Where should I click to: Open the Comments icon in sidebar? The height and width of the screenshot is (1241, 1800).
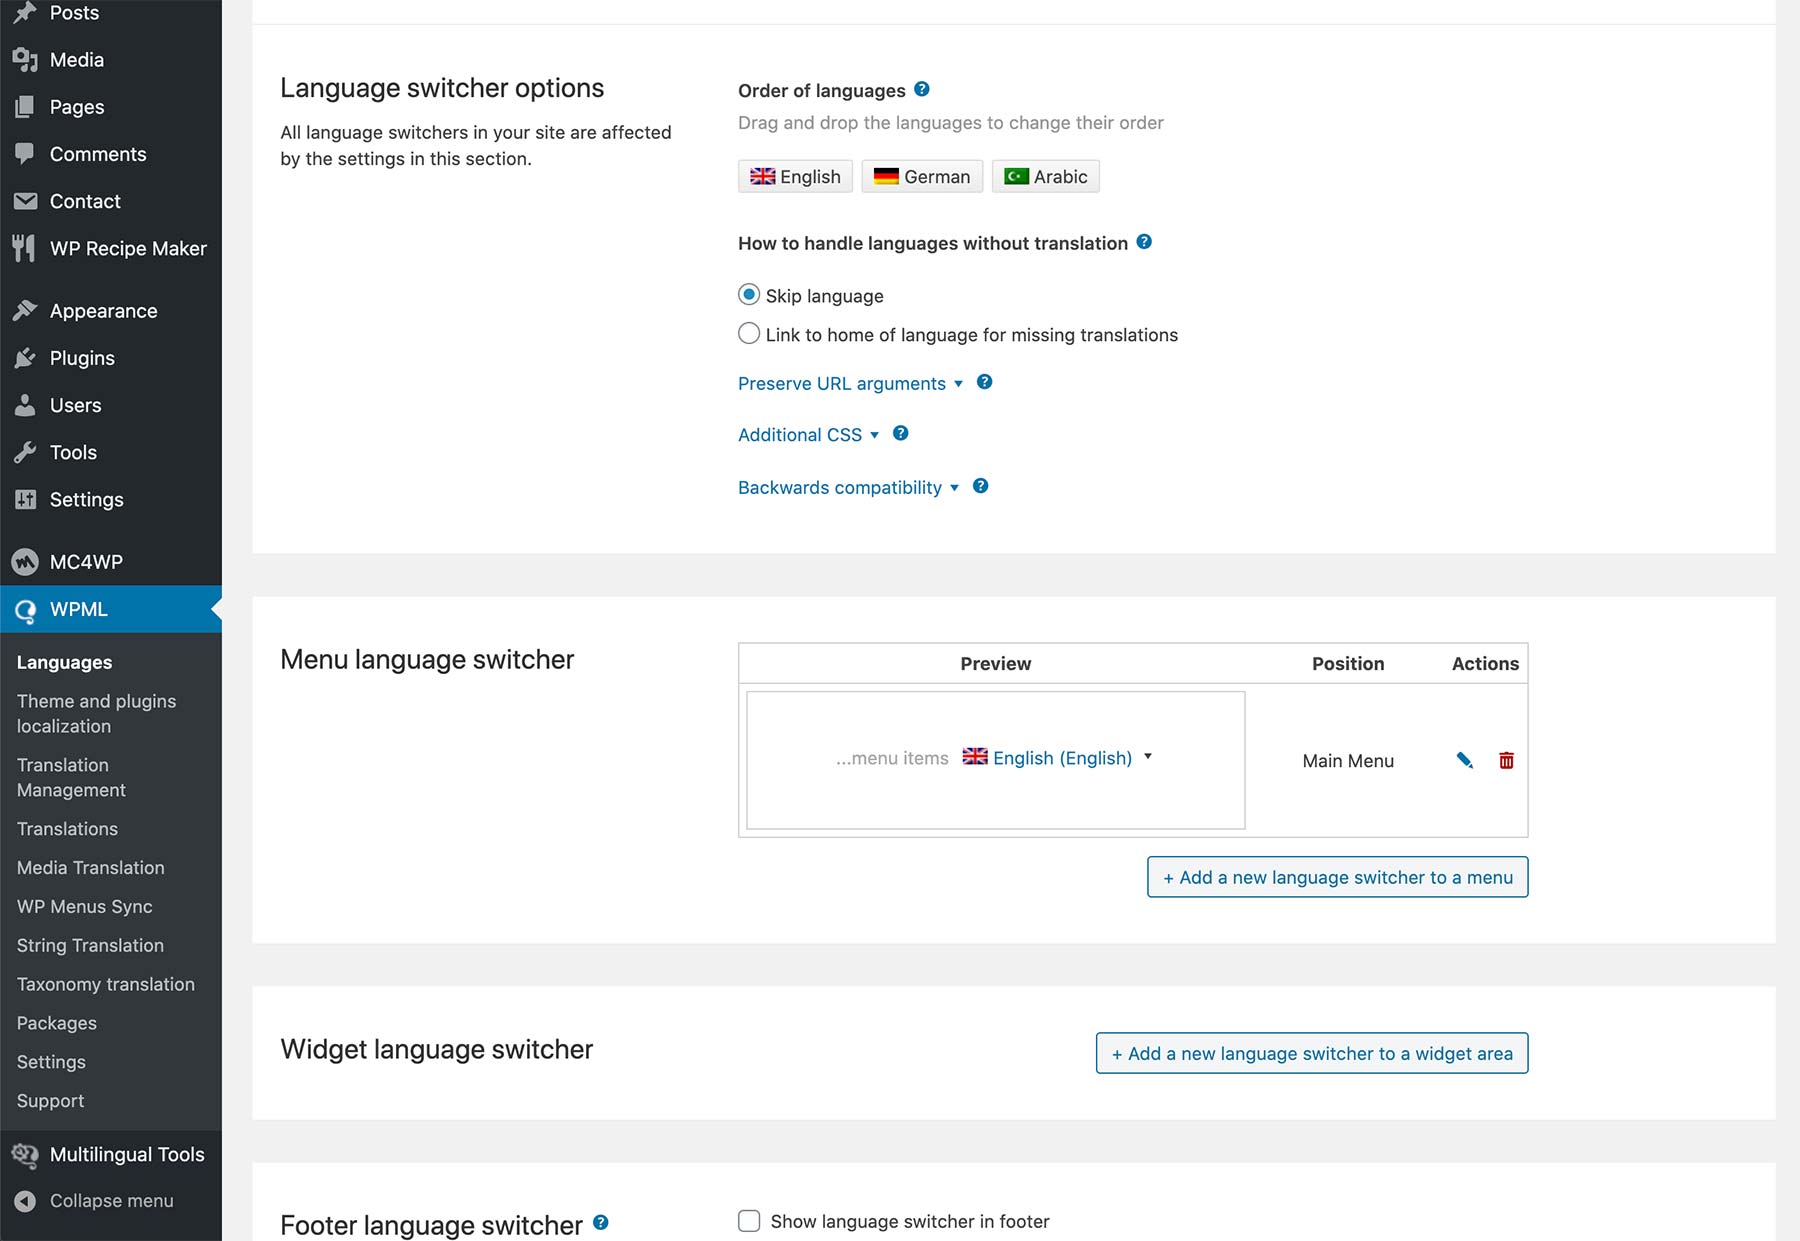point(24,154)
